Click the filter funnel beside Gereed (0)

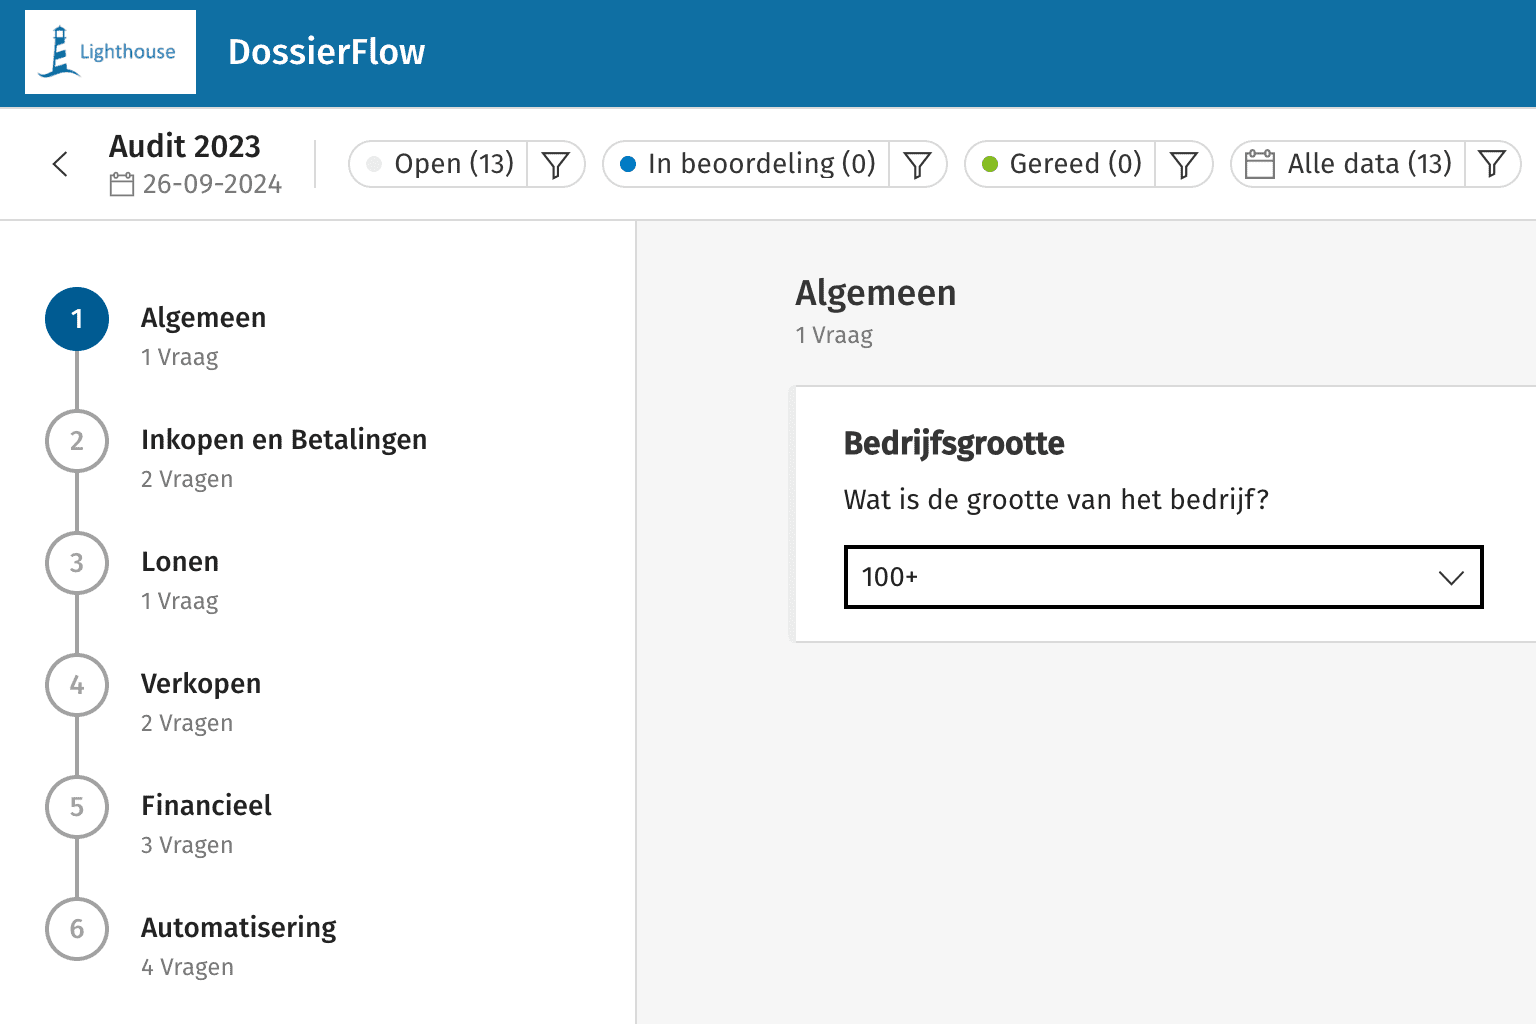pos(1183,164)
